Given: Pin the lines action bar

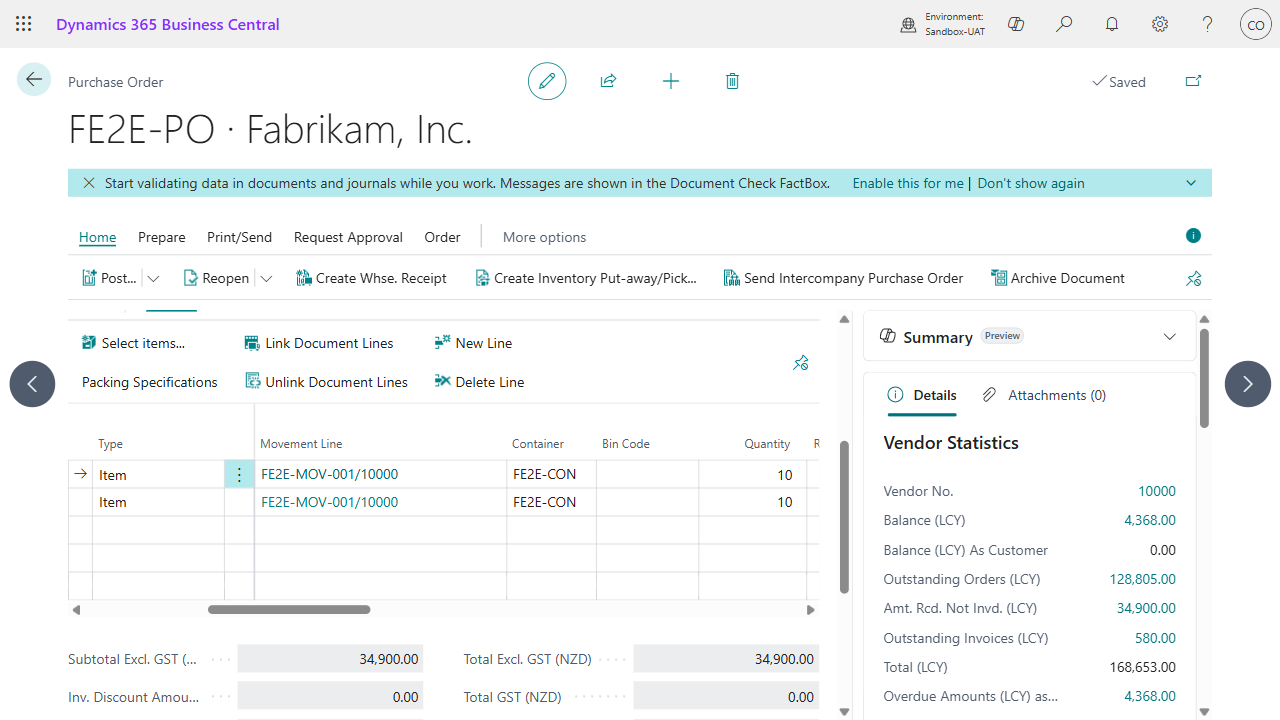Looking at the screenshot, I should click(800, 363).
